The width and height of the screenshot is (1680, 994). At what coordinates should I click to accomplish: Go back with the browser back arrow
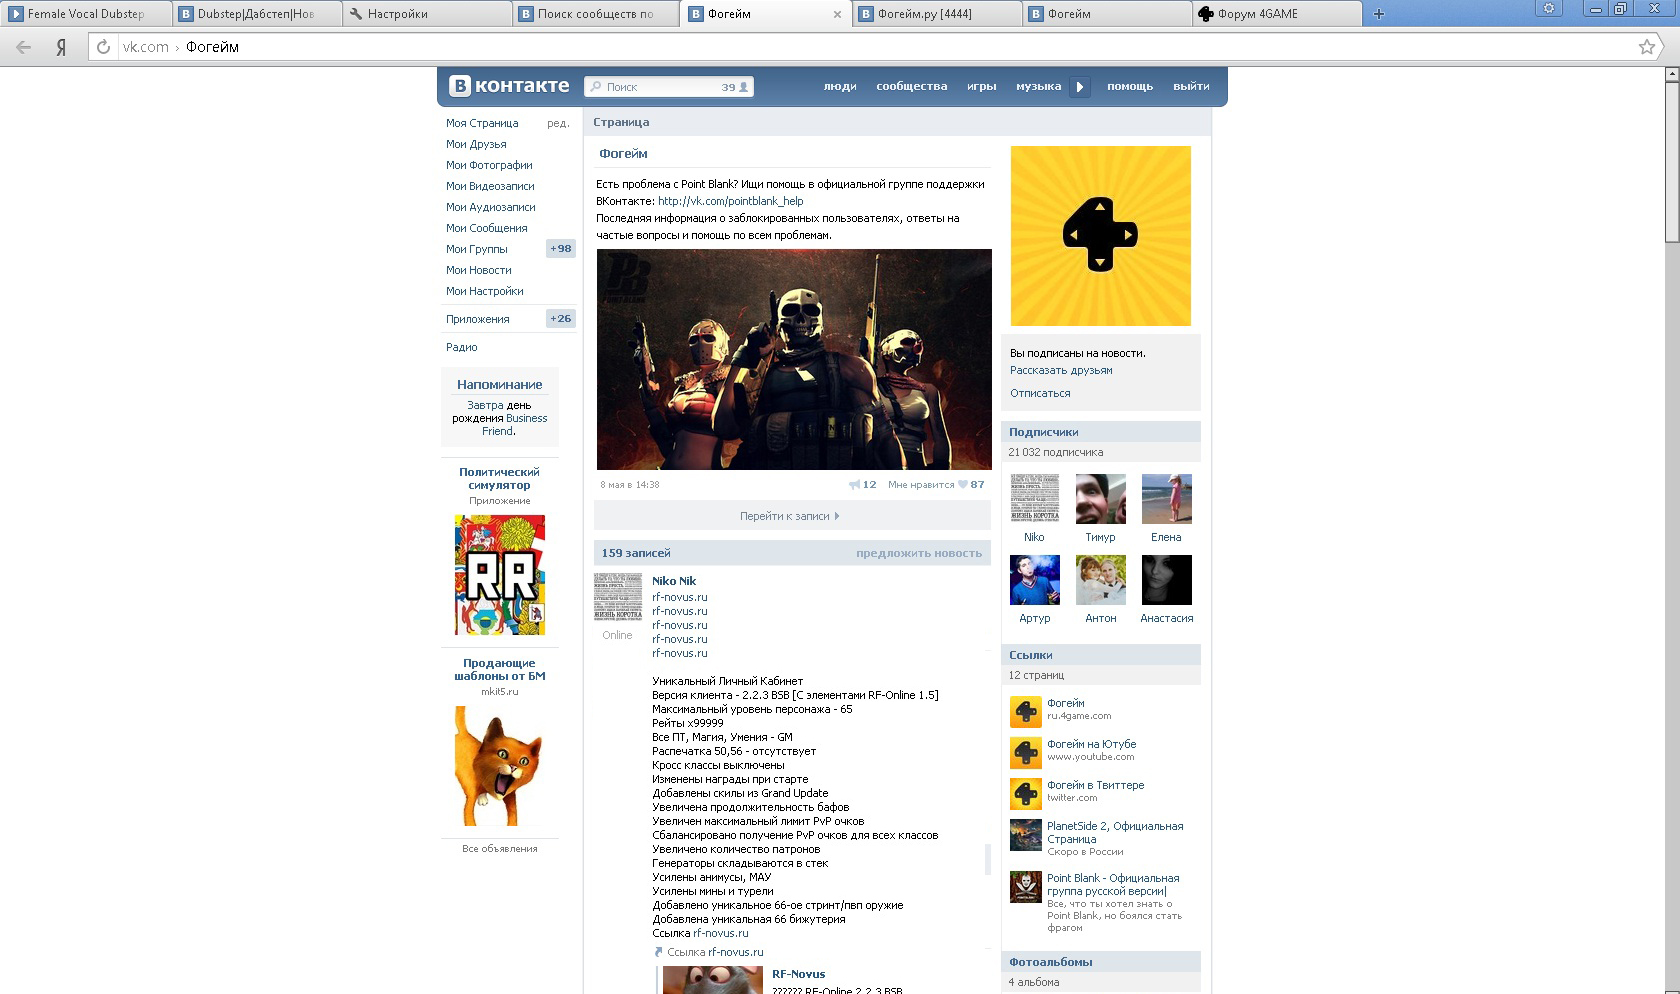tap(24, 47)
